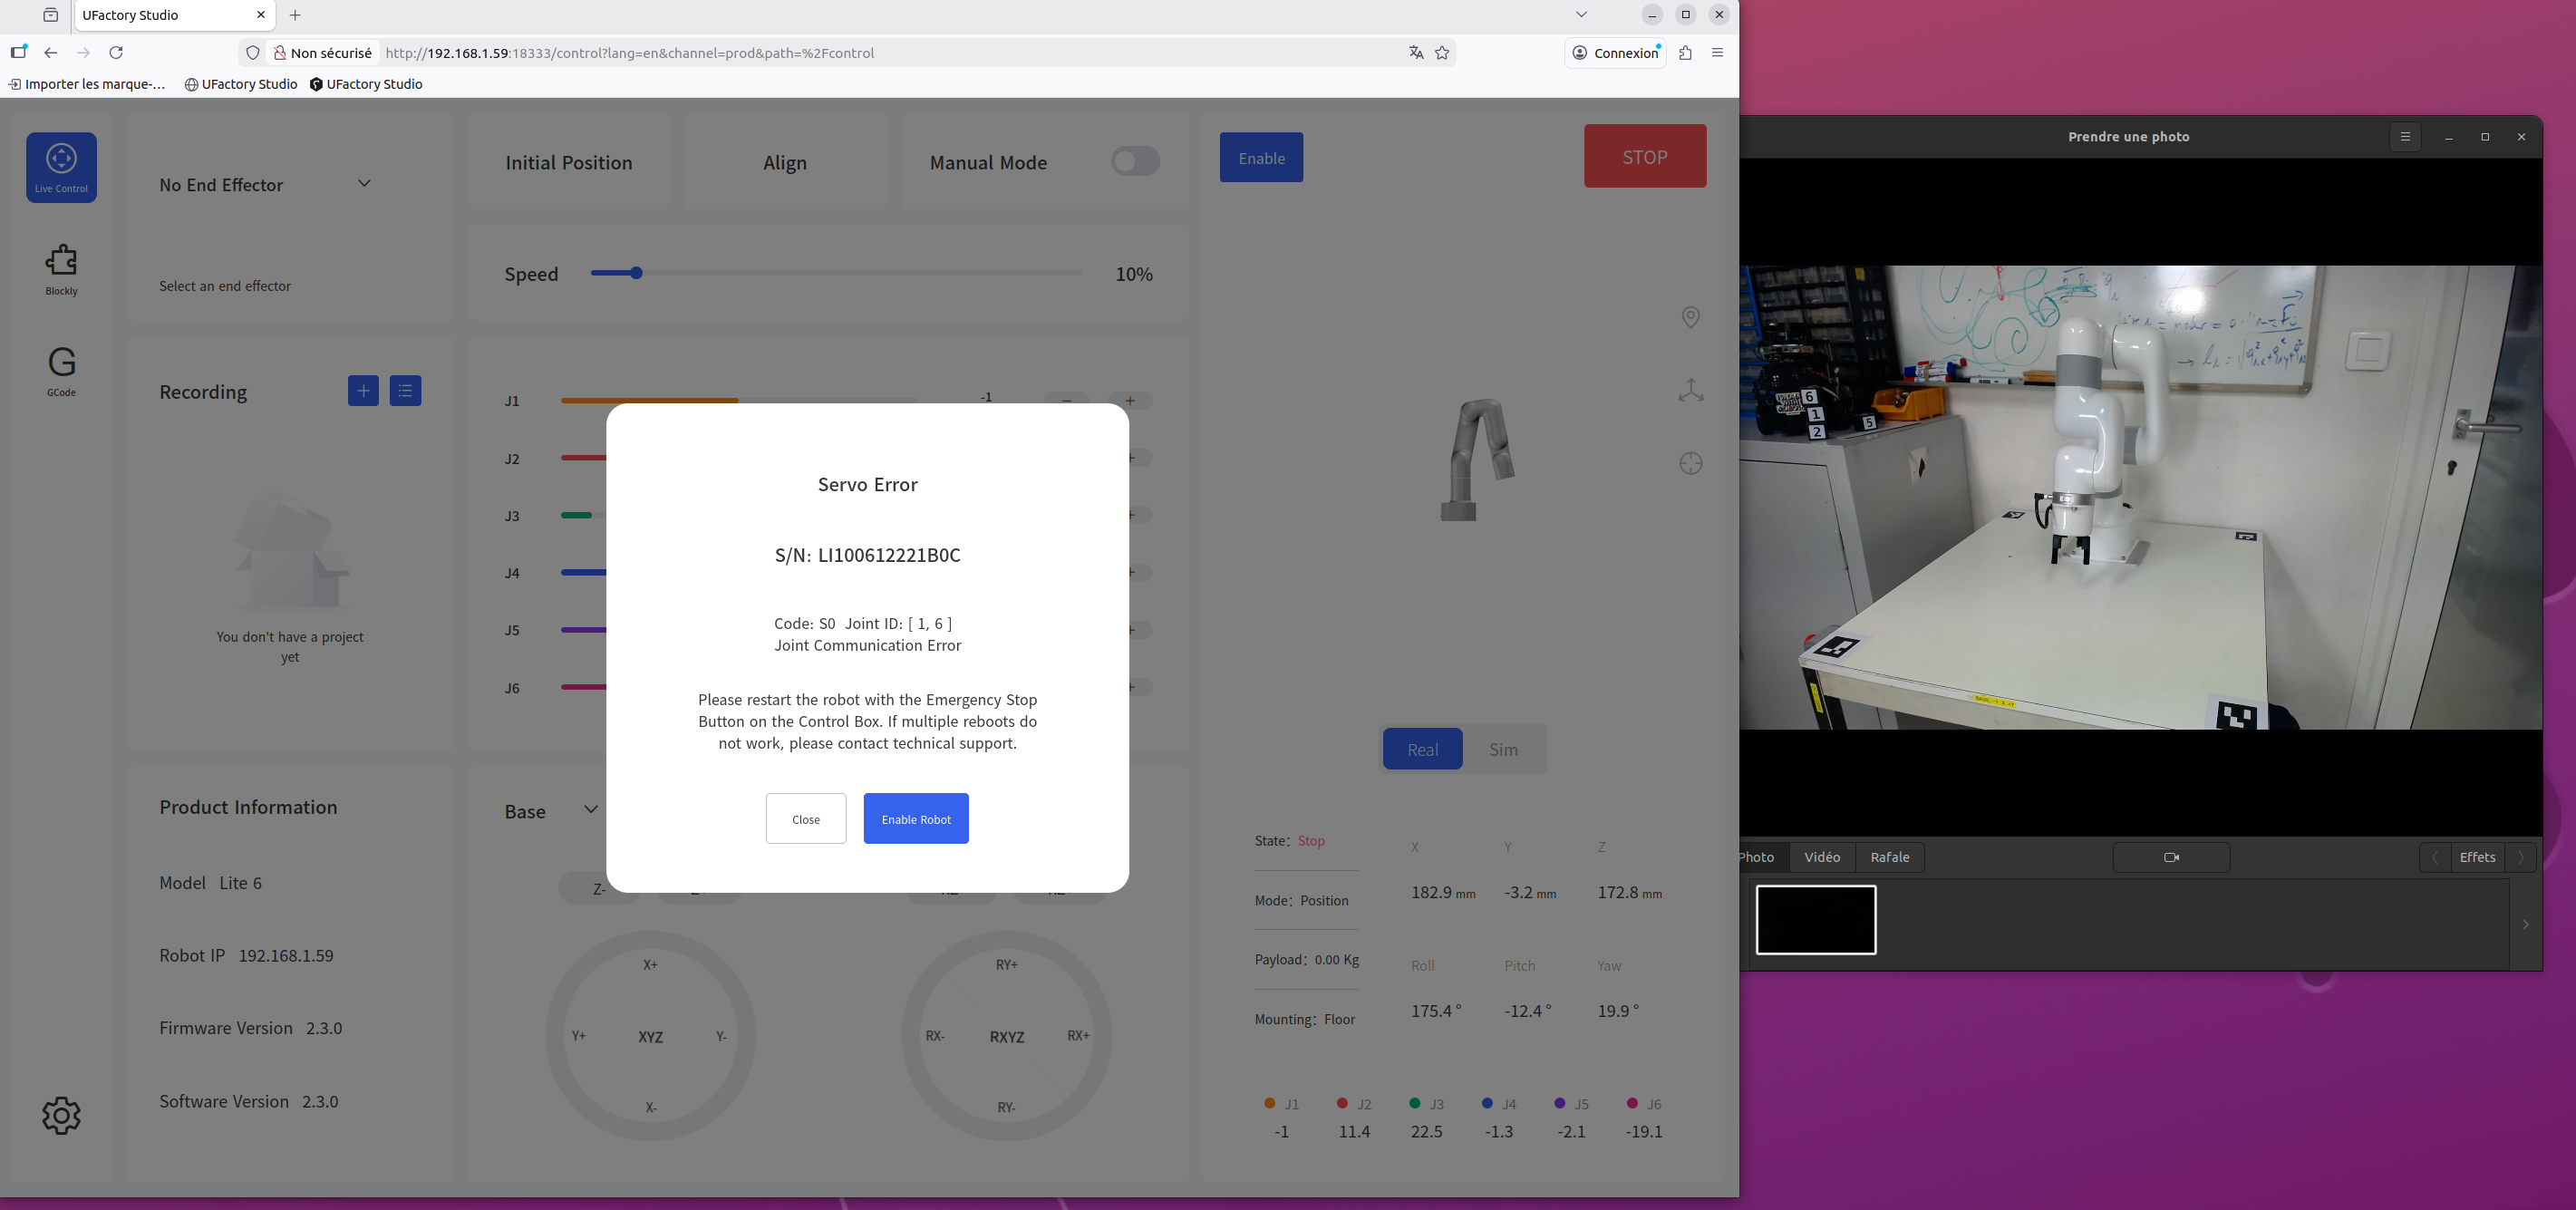
Task: Open the Blockly puzzle icon
Action: click(61, 262)
